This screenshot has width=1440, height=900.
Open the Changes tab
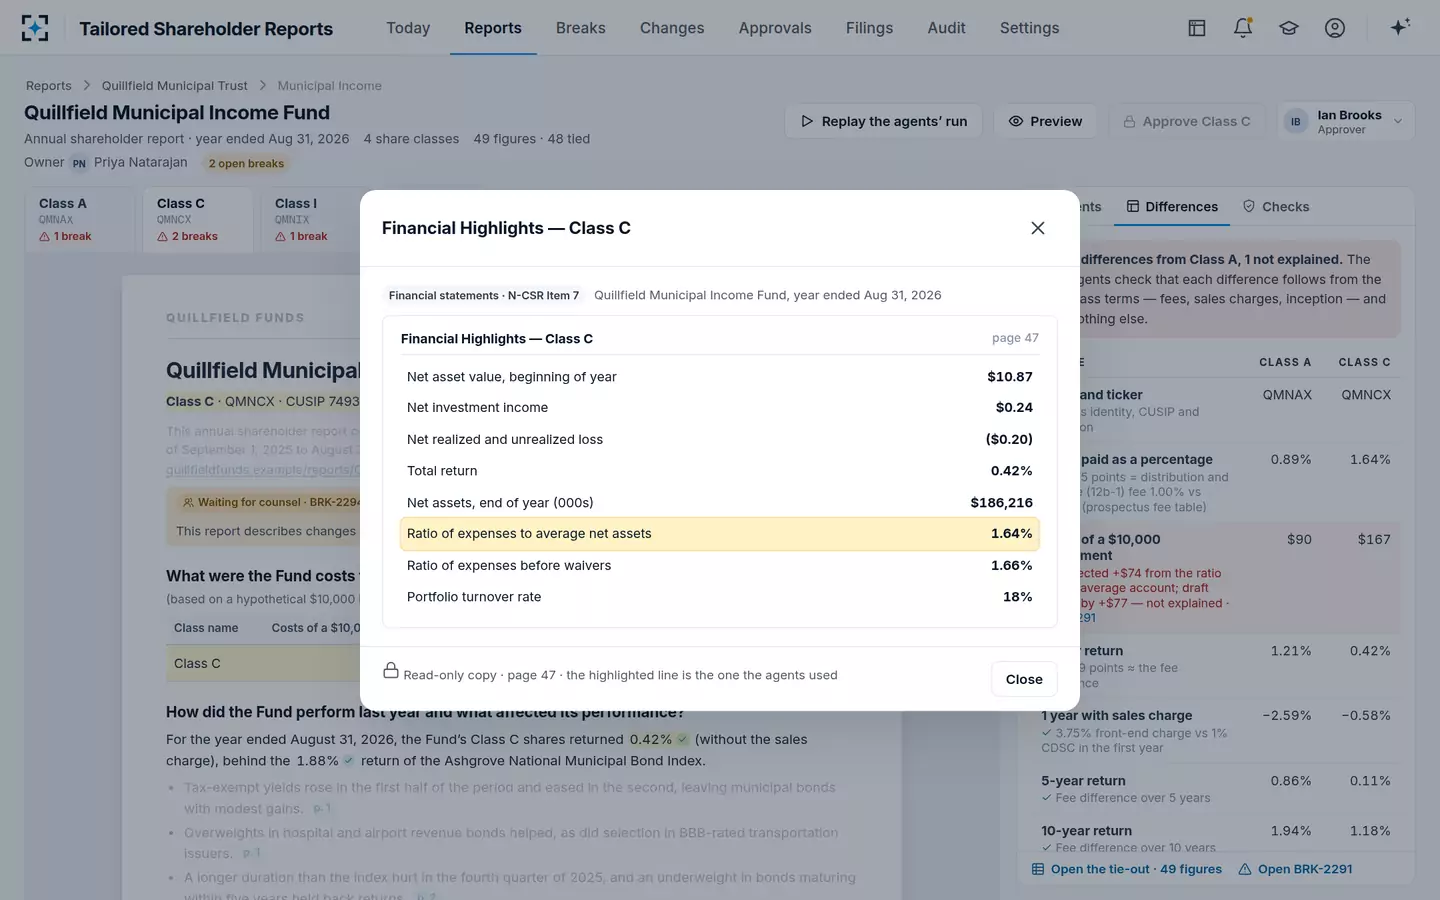(x=672, y=28)
